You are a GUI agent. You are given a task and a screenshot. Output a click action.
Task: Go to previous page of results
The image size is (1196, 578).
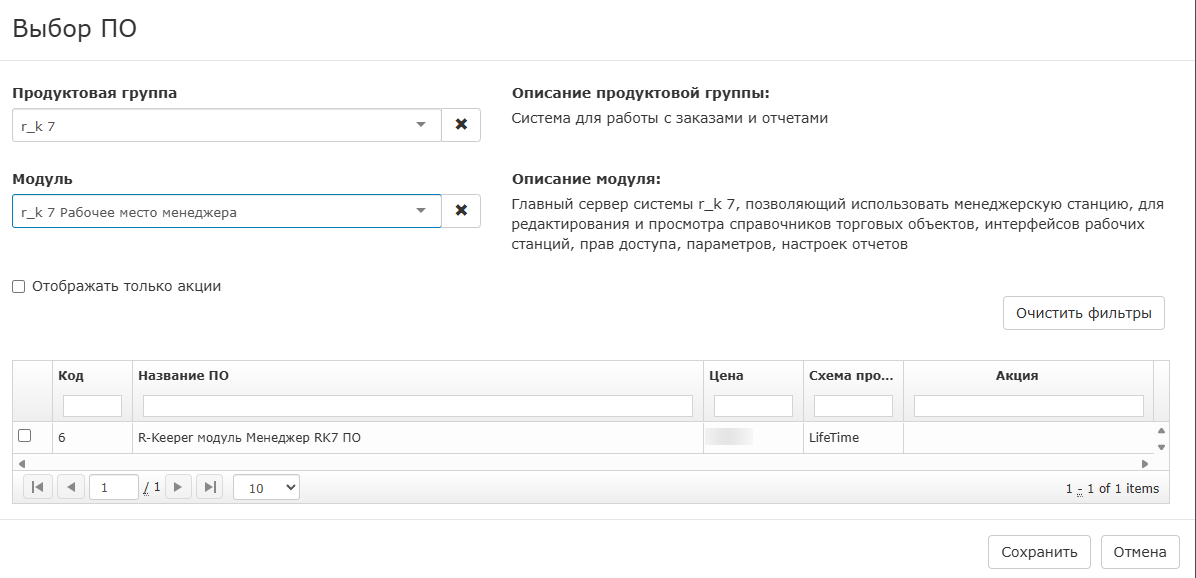tap(70, 487)
